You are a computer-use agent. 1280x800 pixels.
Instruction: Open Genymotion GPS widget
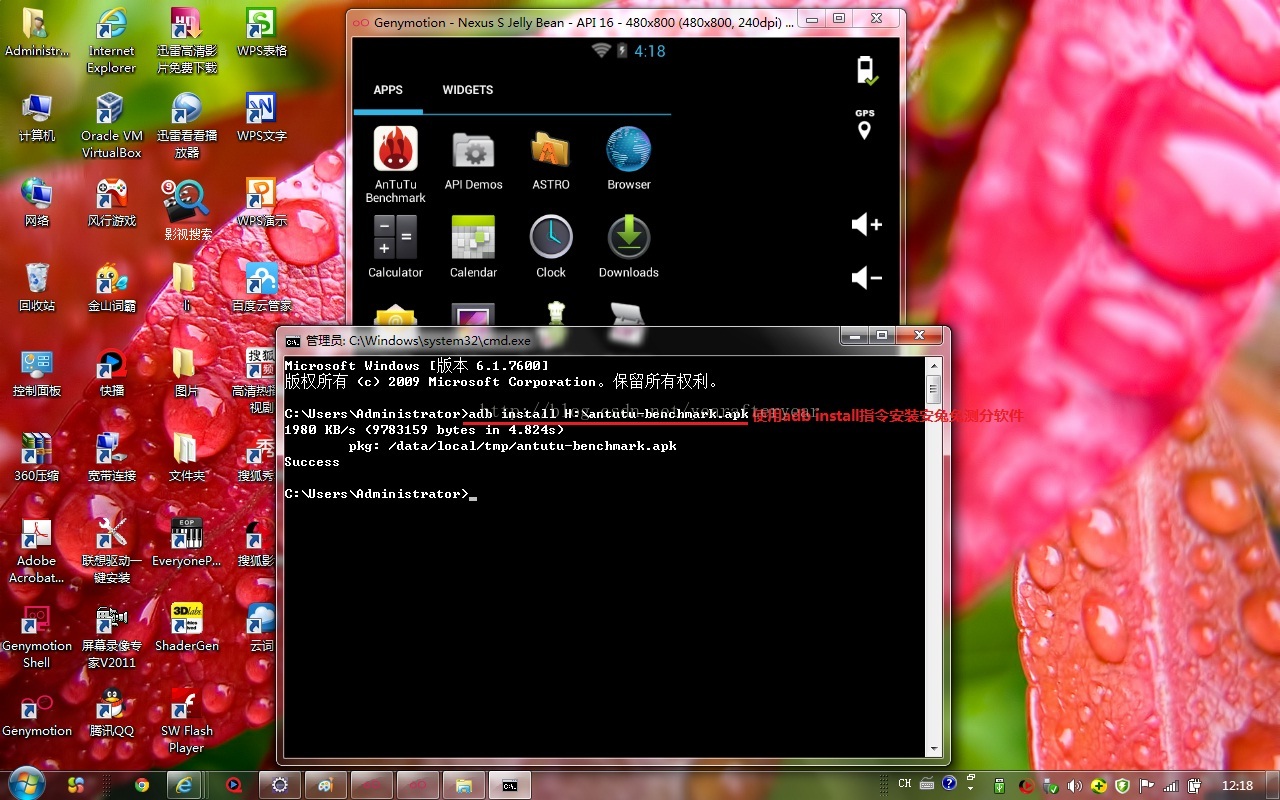865,124
